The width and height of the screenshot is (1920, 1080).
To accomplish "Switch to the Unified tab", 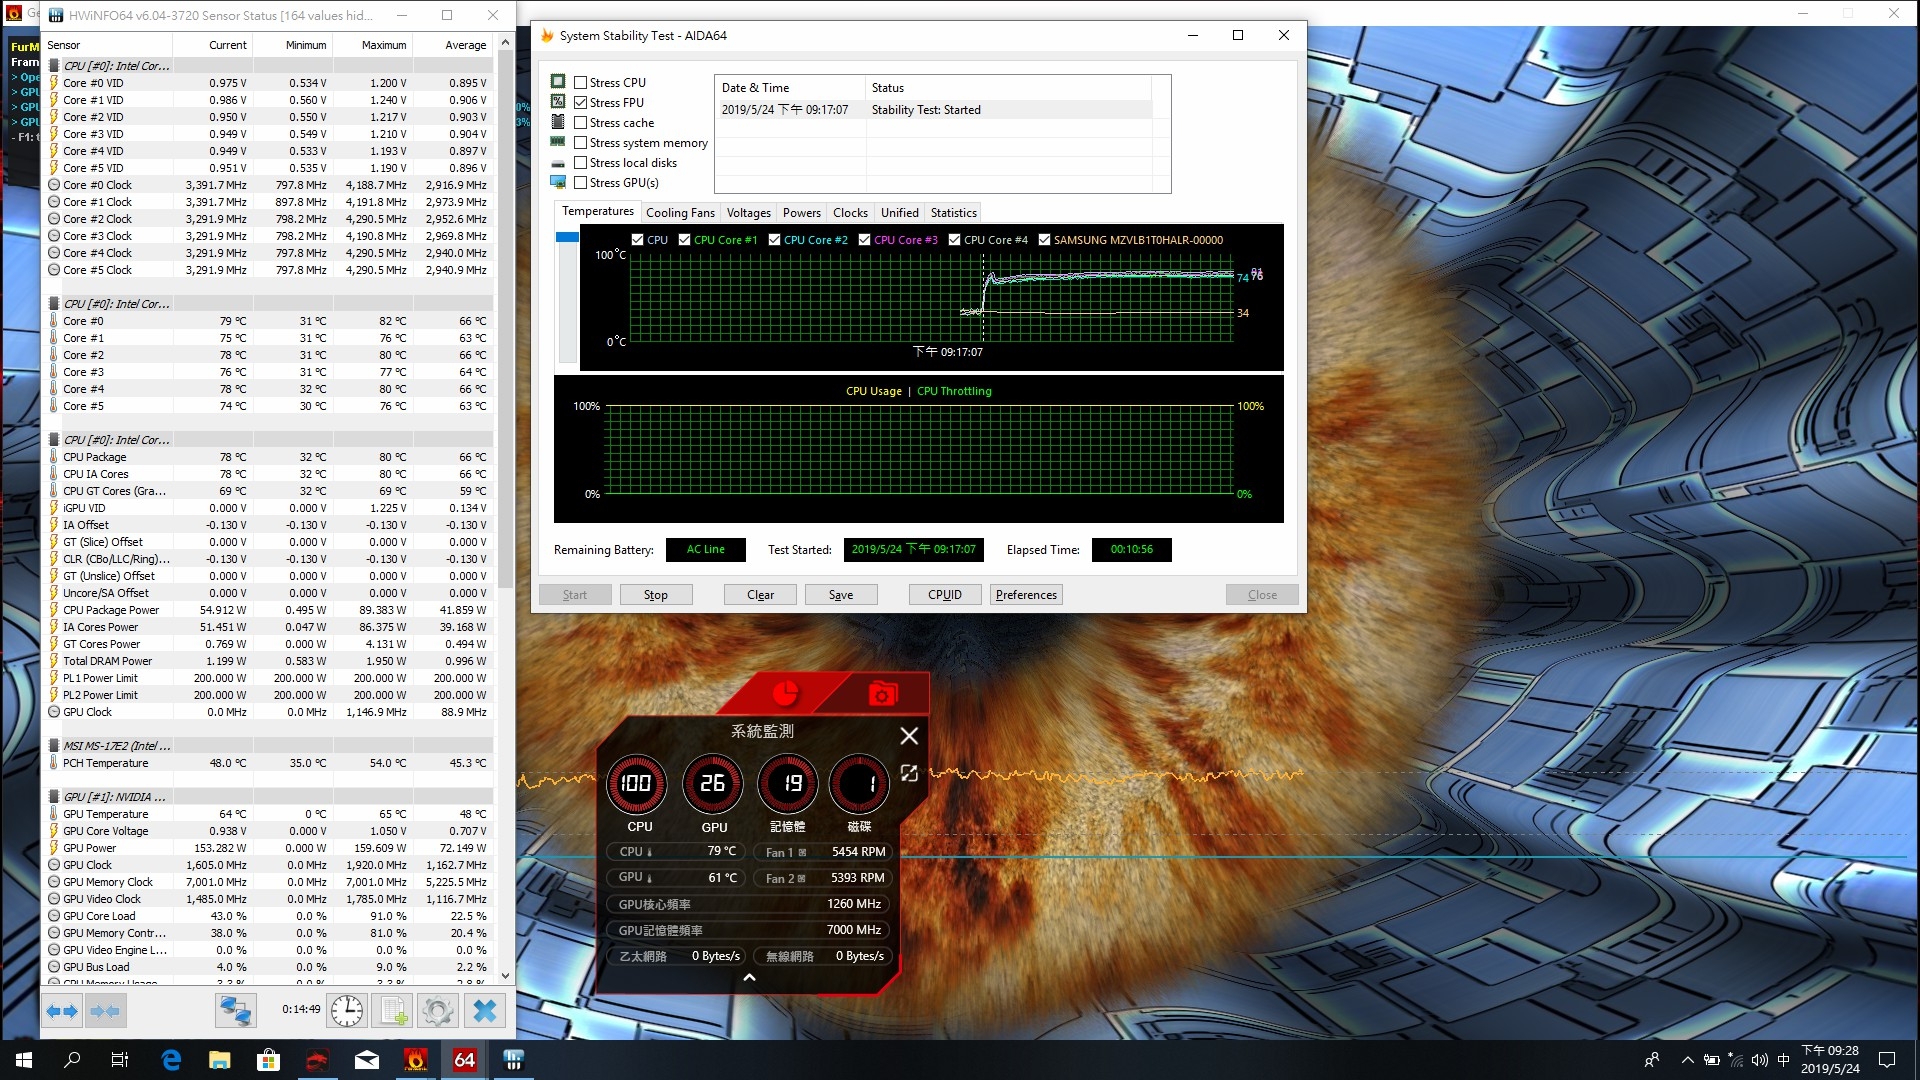I will point(899,213).
